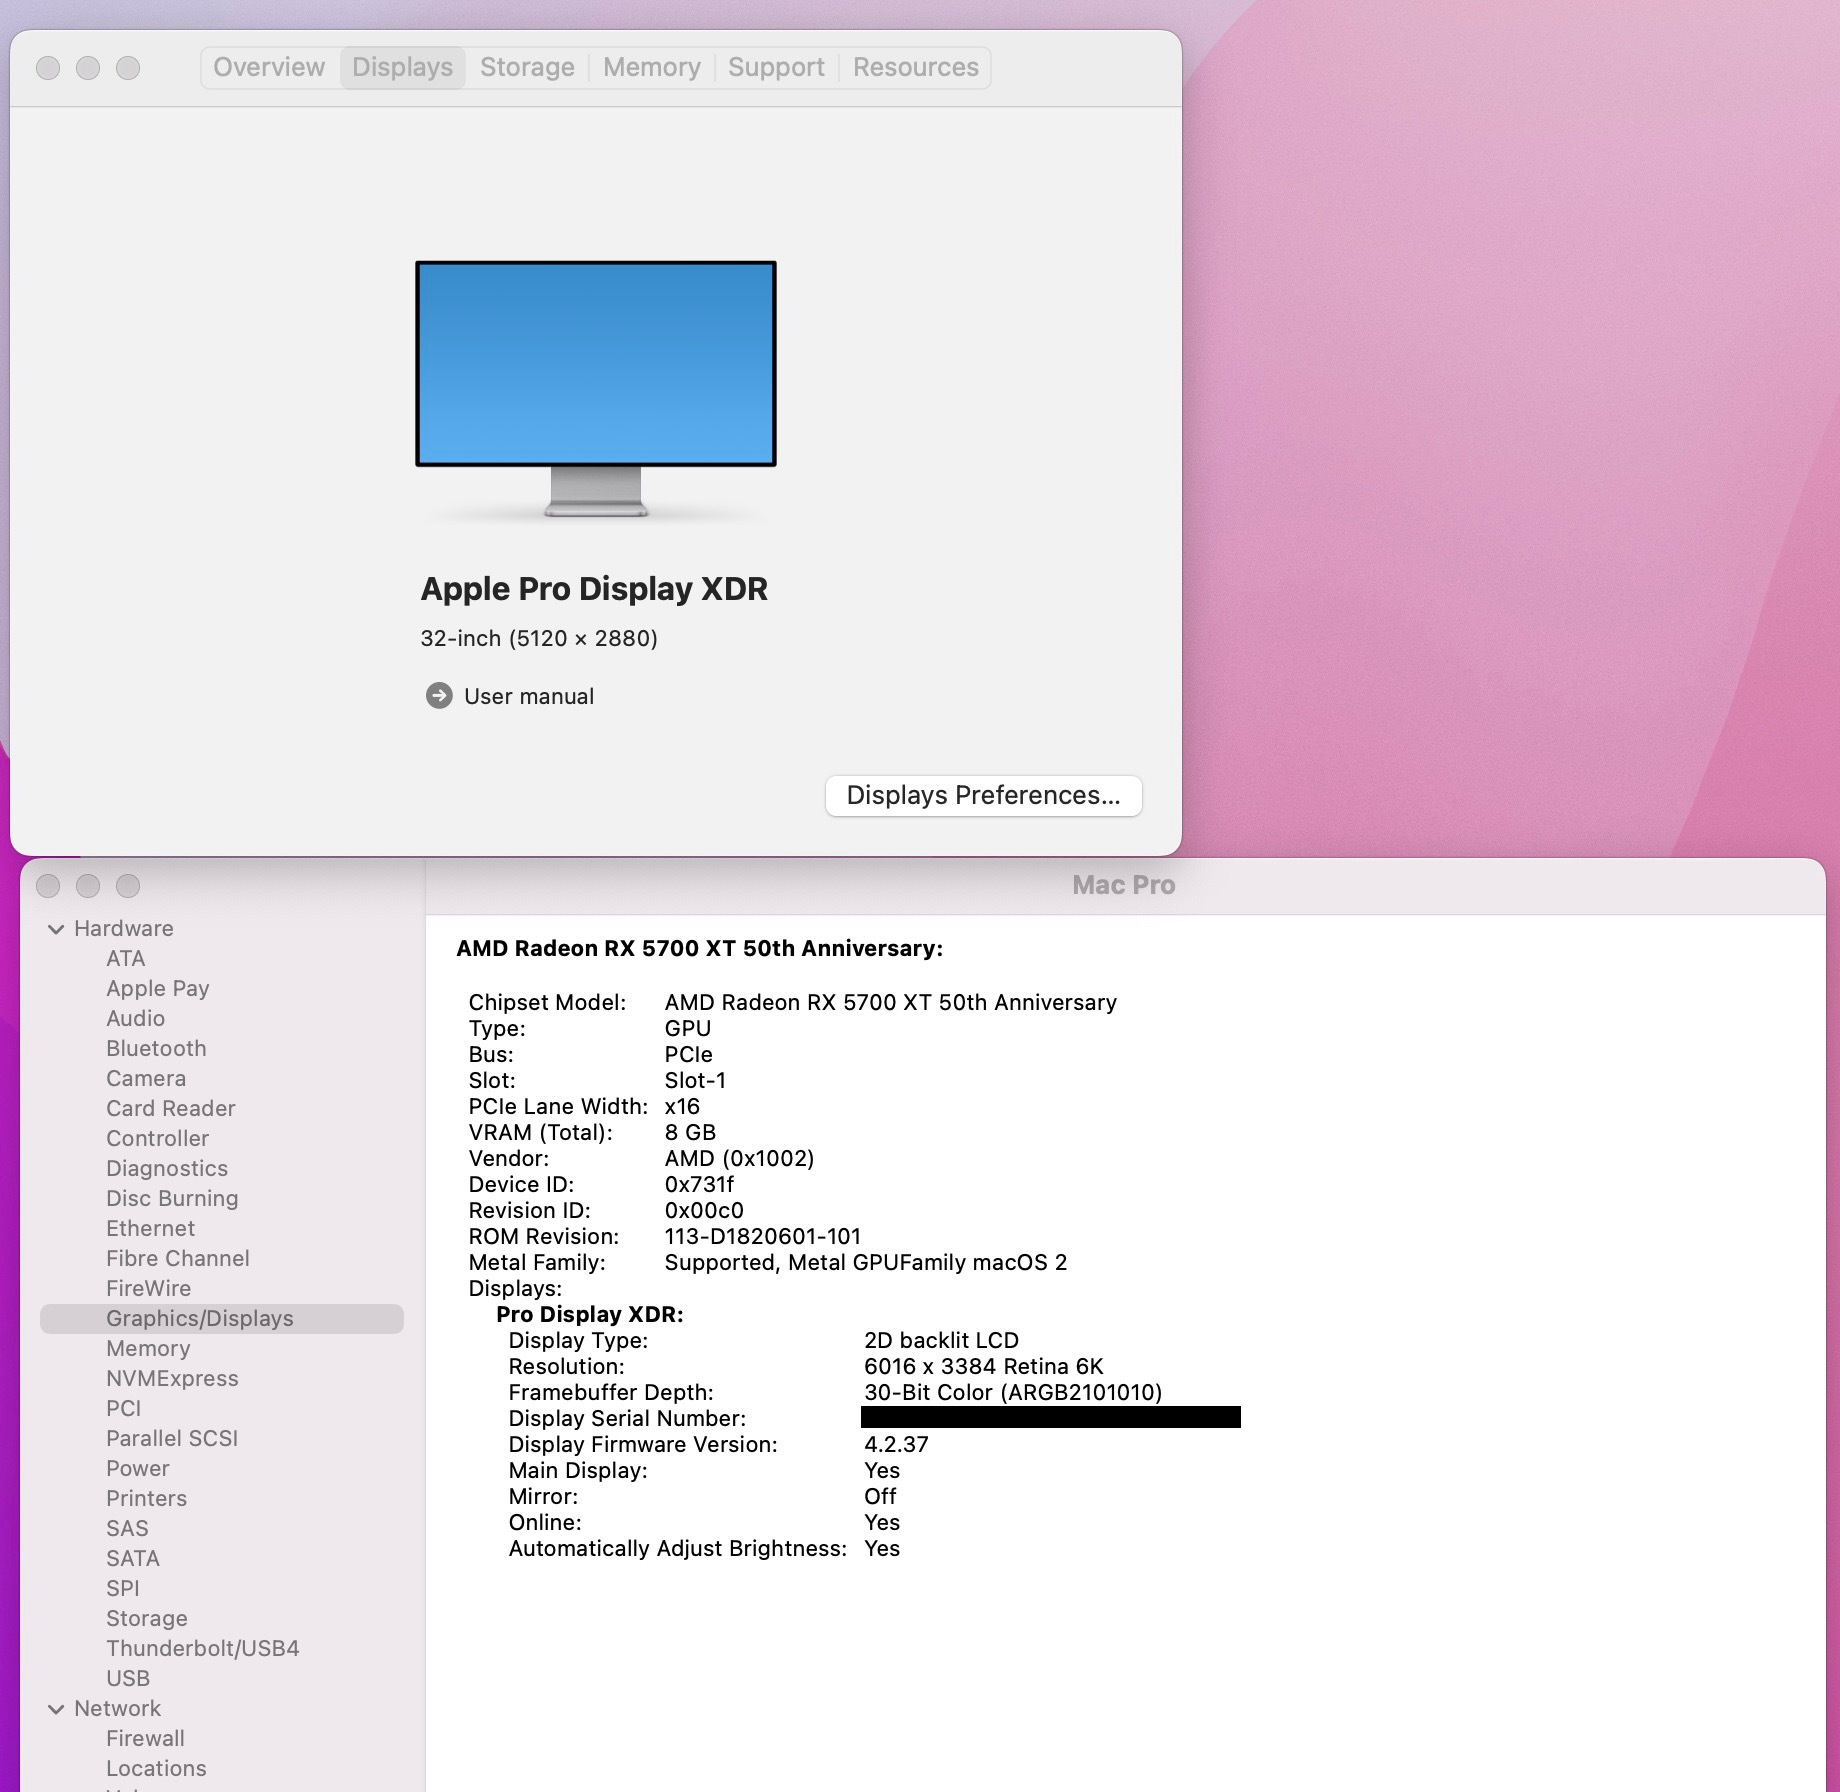Click the Pro Display XDR monitor image

pyautogui.click(x=596, y=388)
